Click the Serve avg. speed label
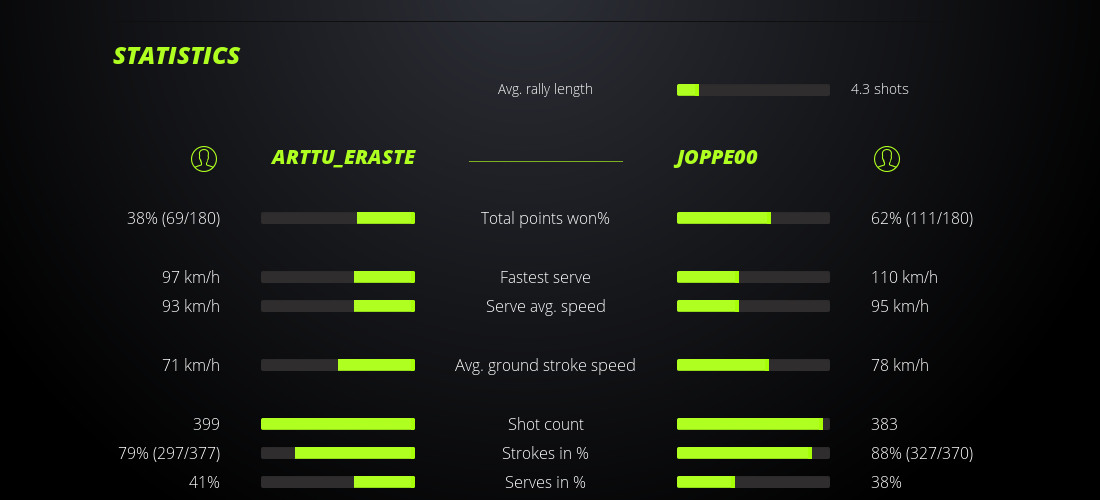Image resolution: width=1100 pixels, height=500 pixels. coord(545,306)
